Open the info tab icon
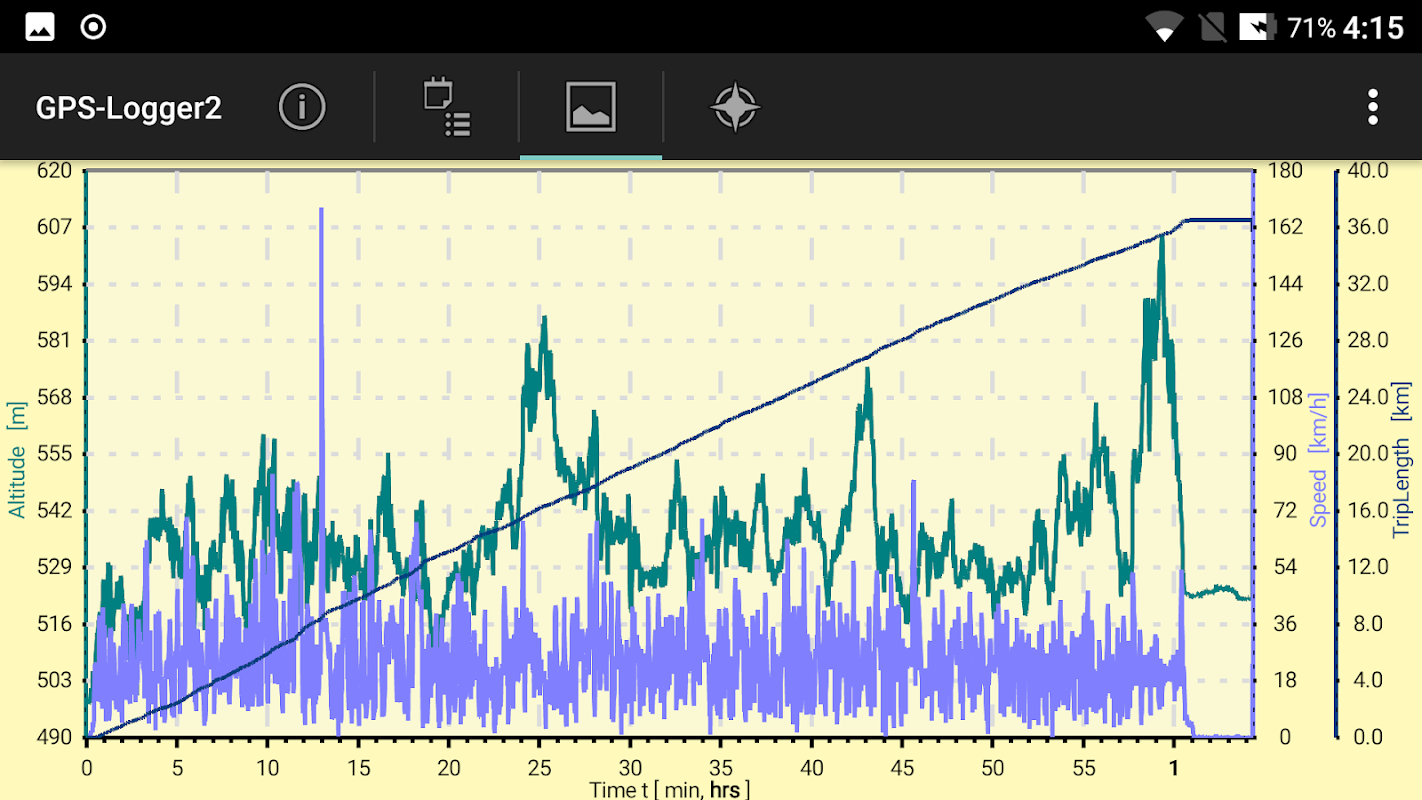Screen dimensions: 1422x800 302,107
